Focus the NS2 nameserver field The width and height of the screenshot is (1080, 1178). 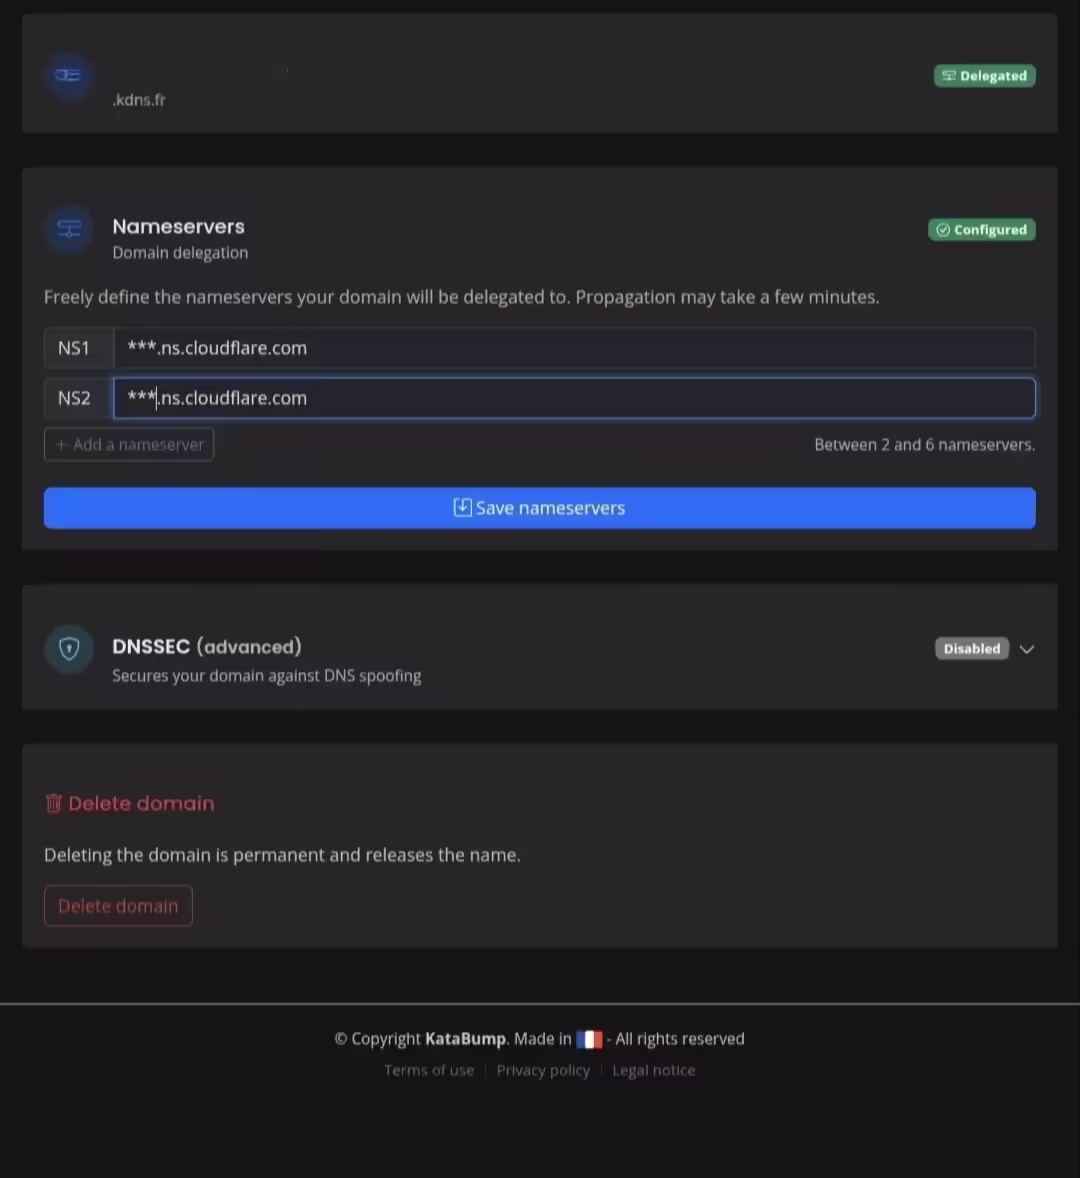574,398
